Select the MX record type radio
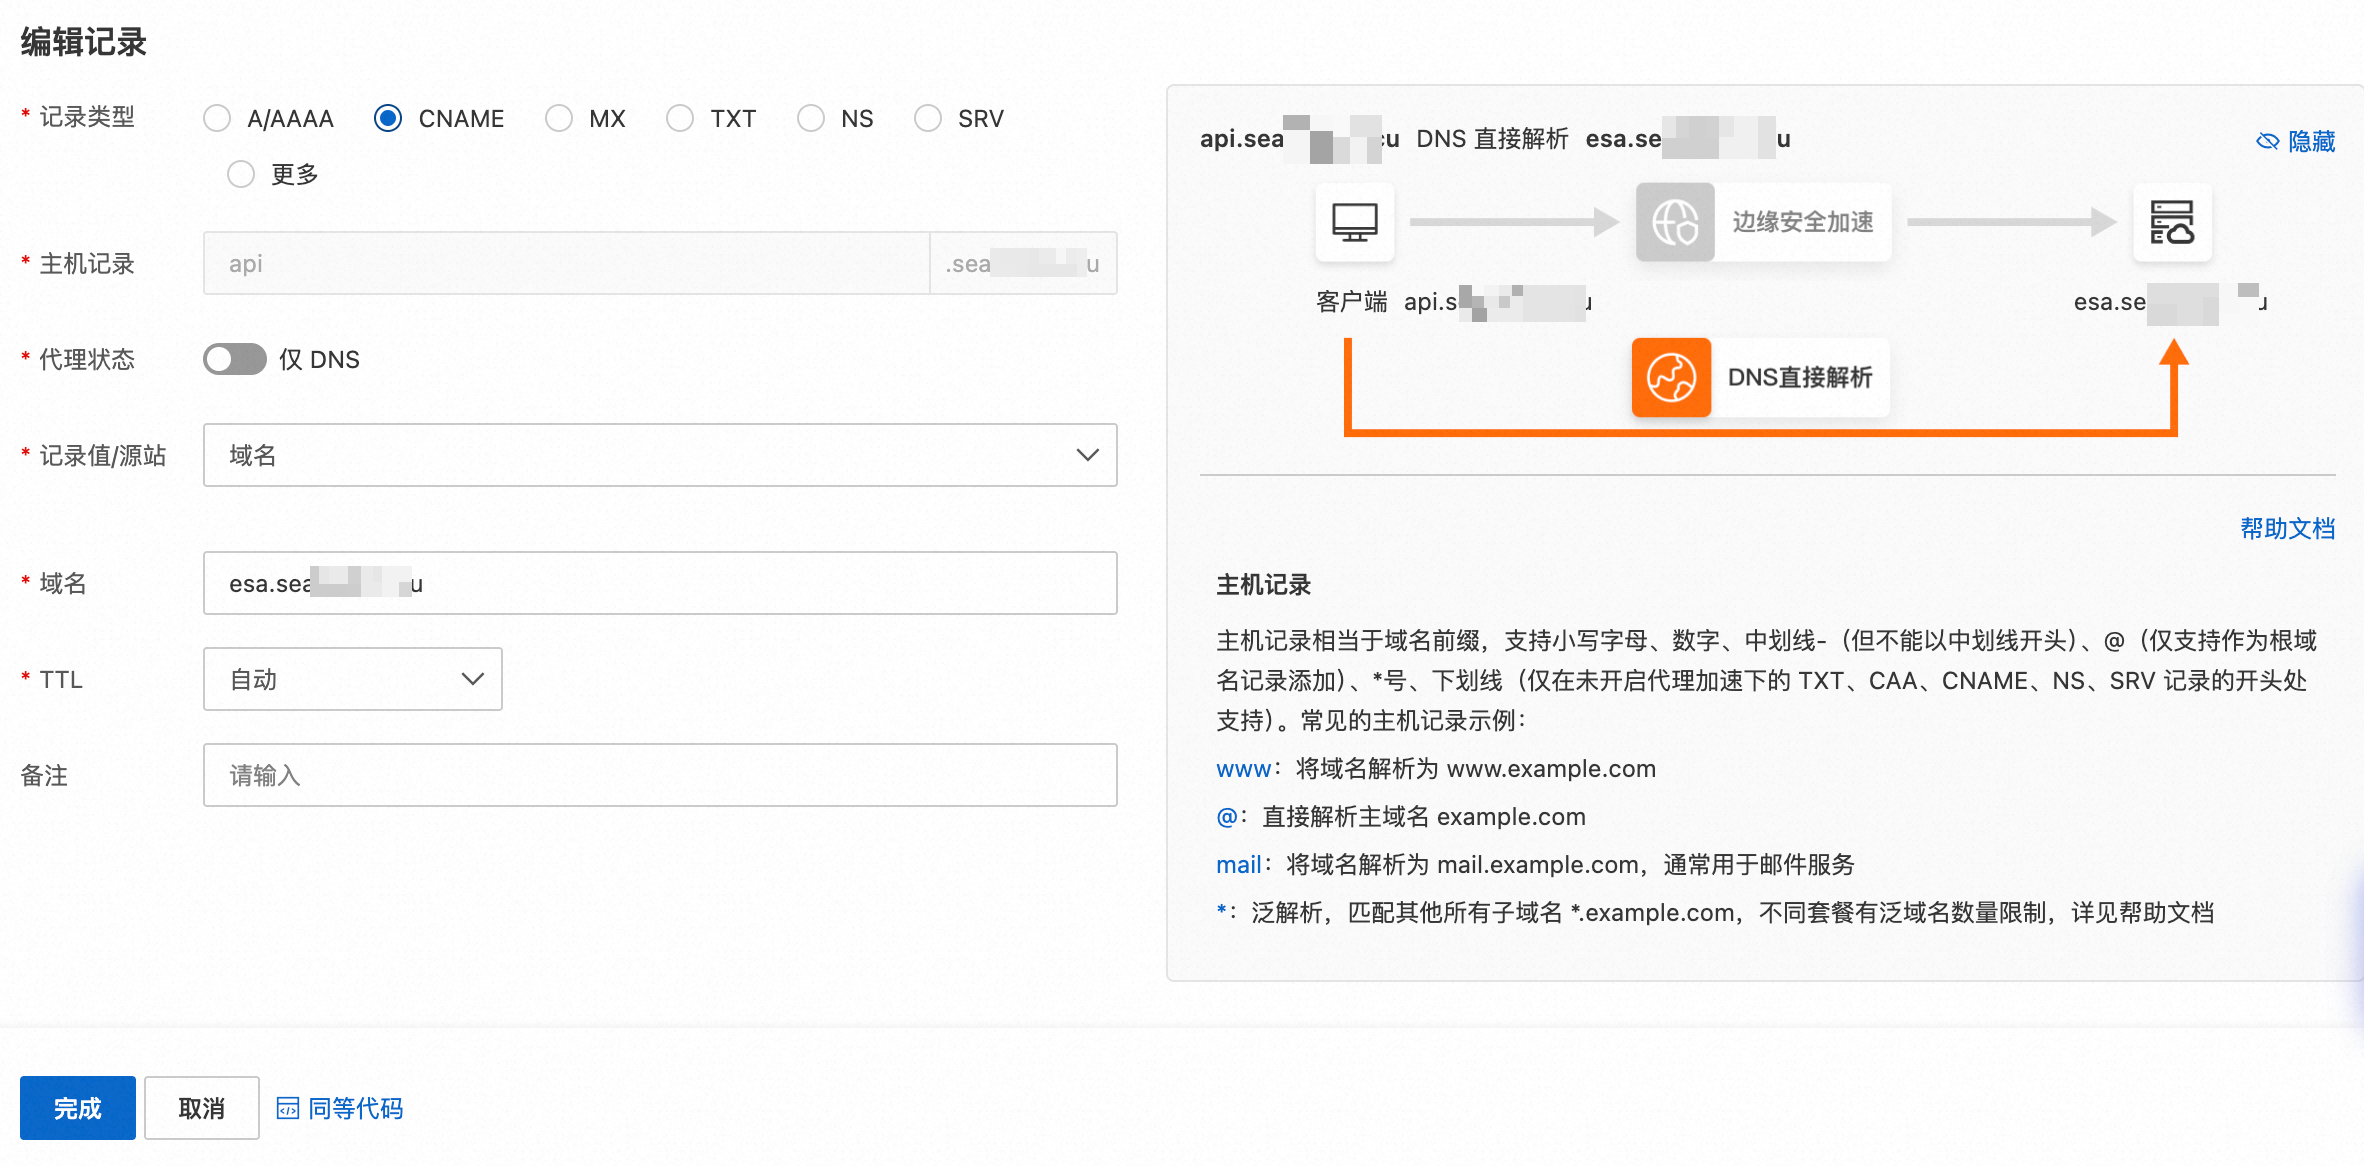The image size is (2364, 1166). point(559,119)
